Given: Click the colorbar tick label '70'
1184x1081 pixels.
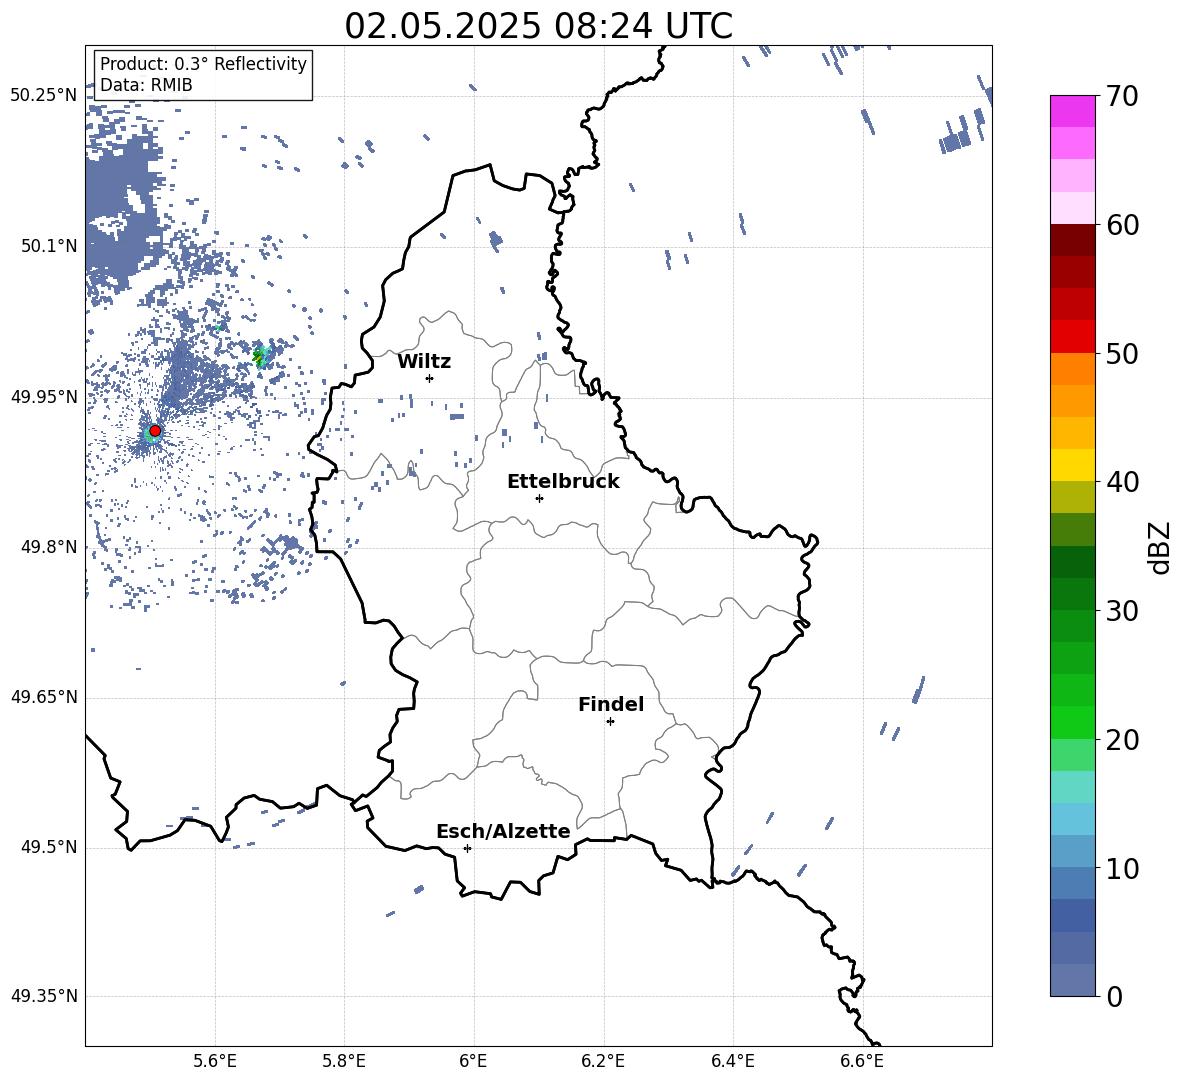Looking at the screenshot, I should (x=1122, y=96).
